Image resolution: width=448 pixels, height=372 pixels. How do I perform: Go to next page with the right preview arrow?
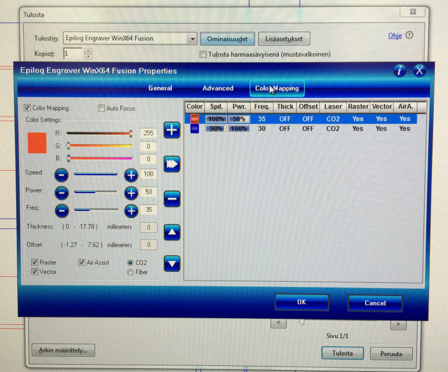[x=398, y=324]
